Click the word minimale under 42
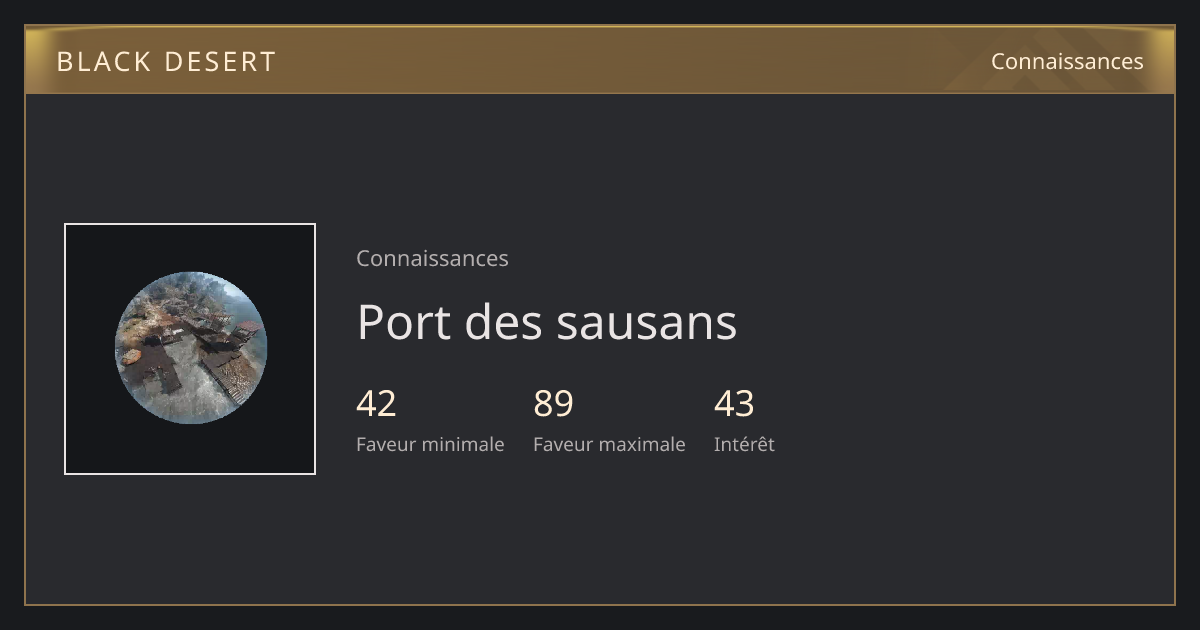Image resolution: width=1200 pixels, height=630 pixels. tap(463, 444)
